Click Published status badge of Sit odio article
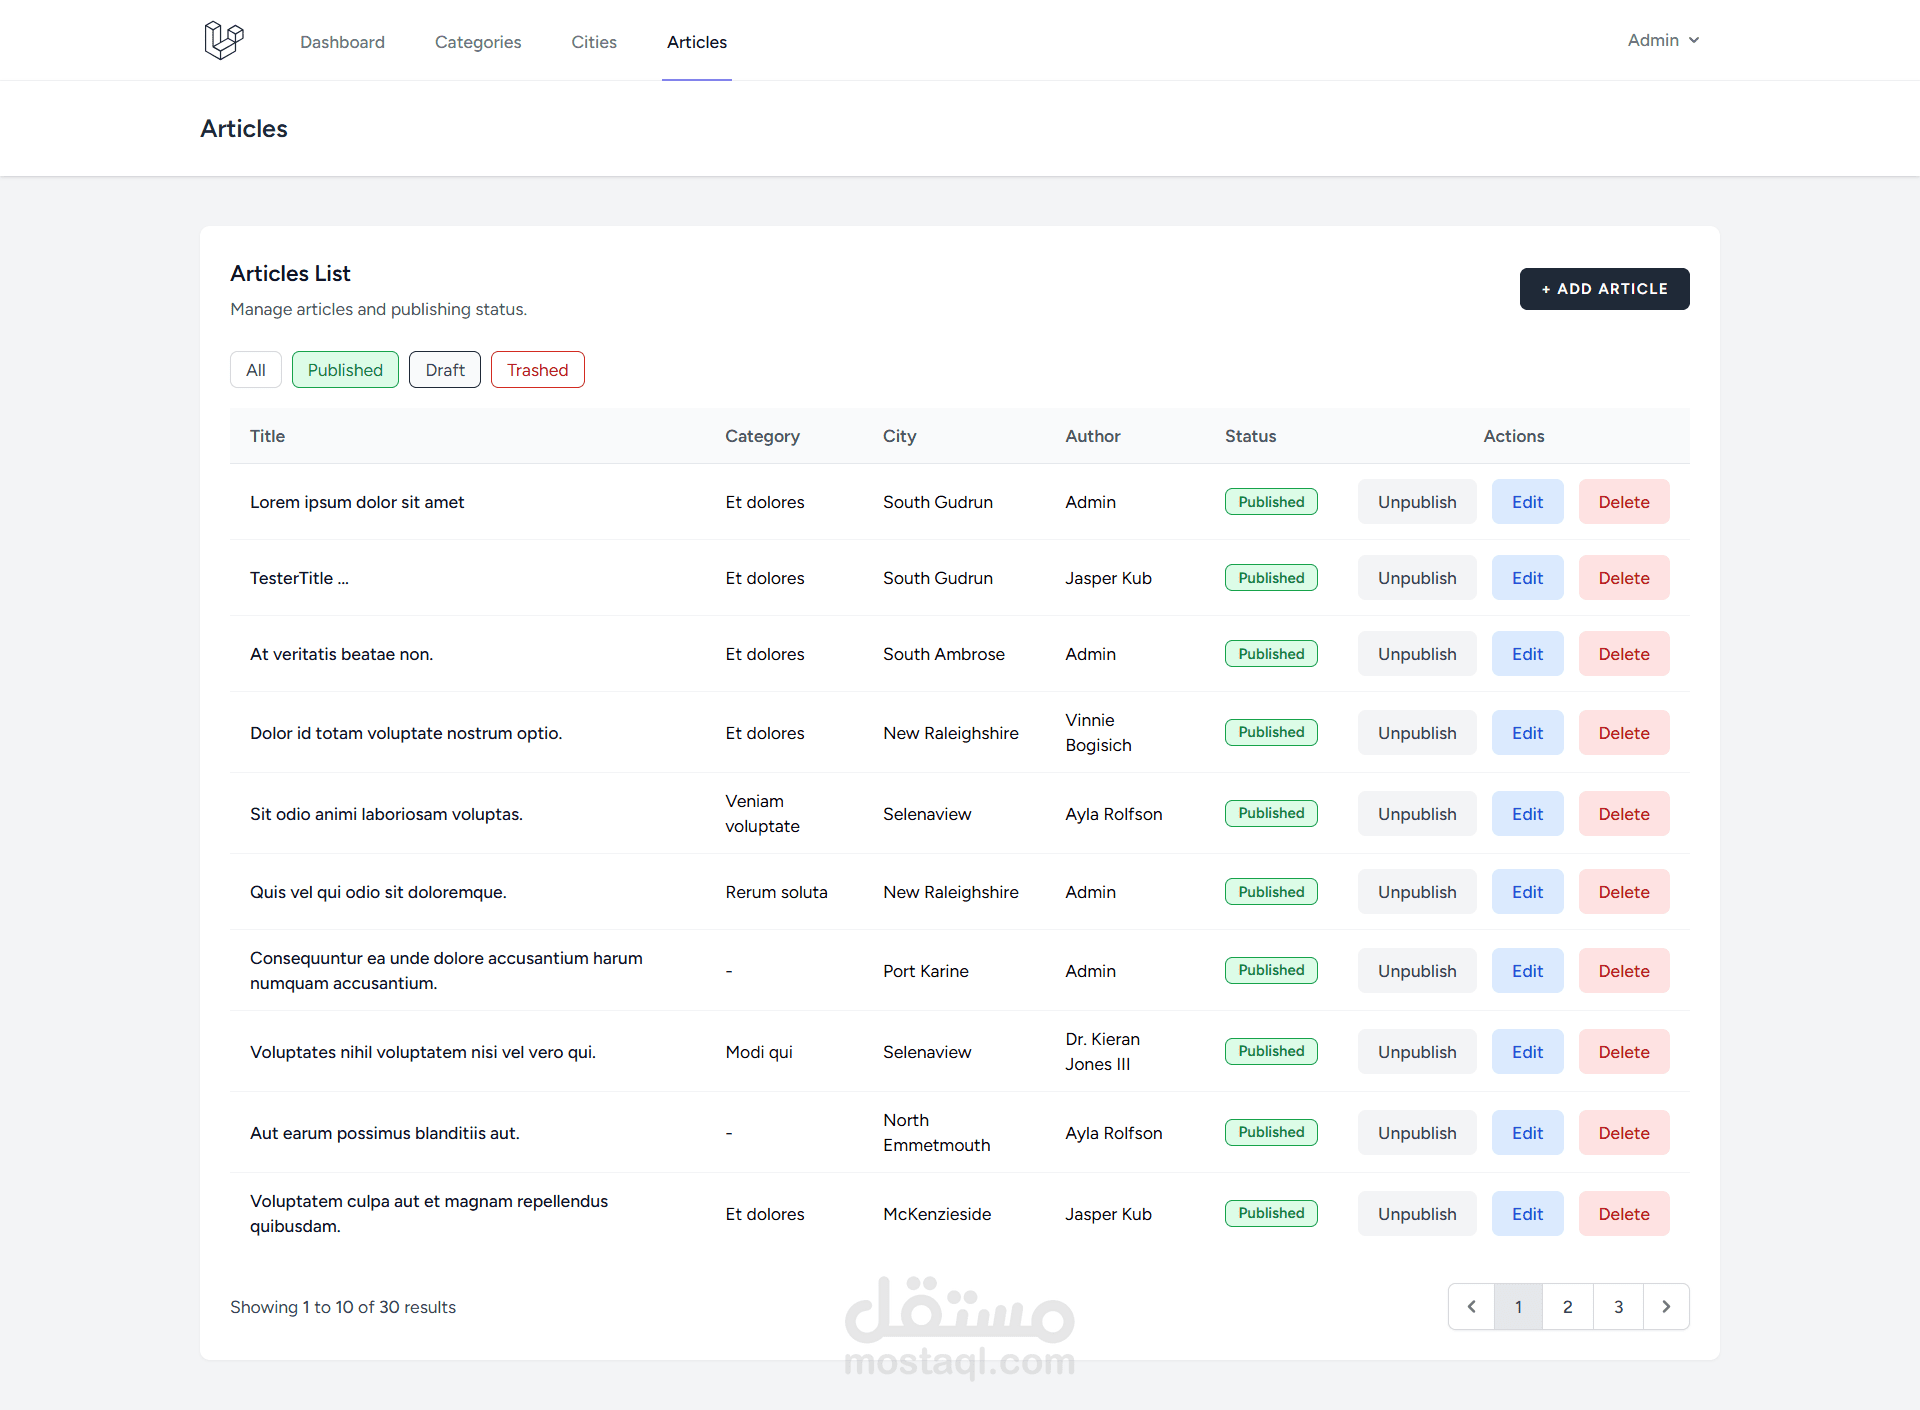This screenshot has width=1920, height=1410. [x=1271, y=813]
